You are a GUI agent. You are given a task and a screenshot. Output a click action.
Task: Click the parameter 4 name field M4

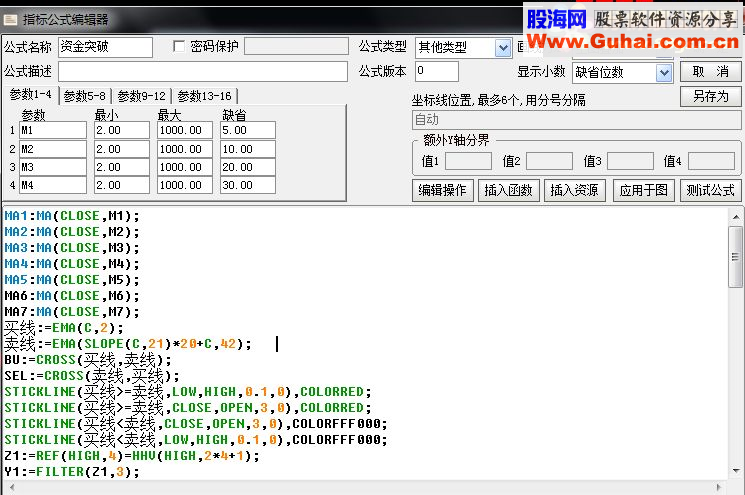point(53,185)
